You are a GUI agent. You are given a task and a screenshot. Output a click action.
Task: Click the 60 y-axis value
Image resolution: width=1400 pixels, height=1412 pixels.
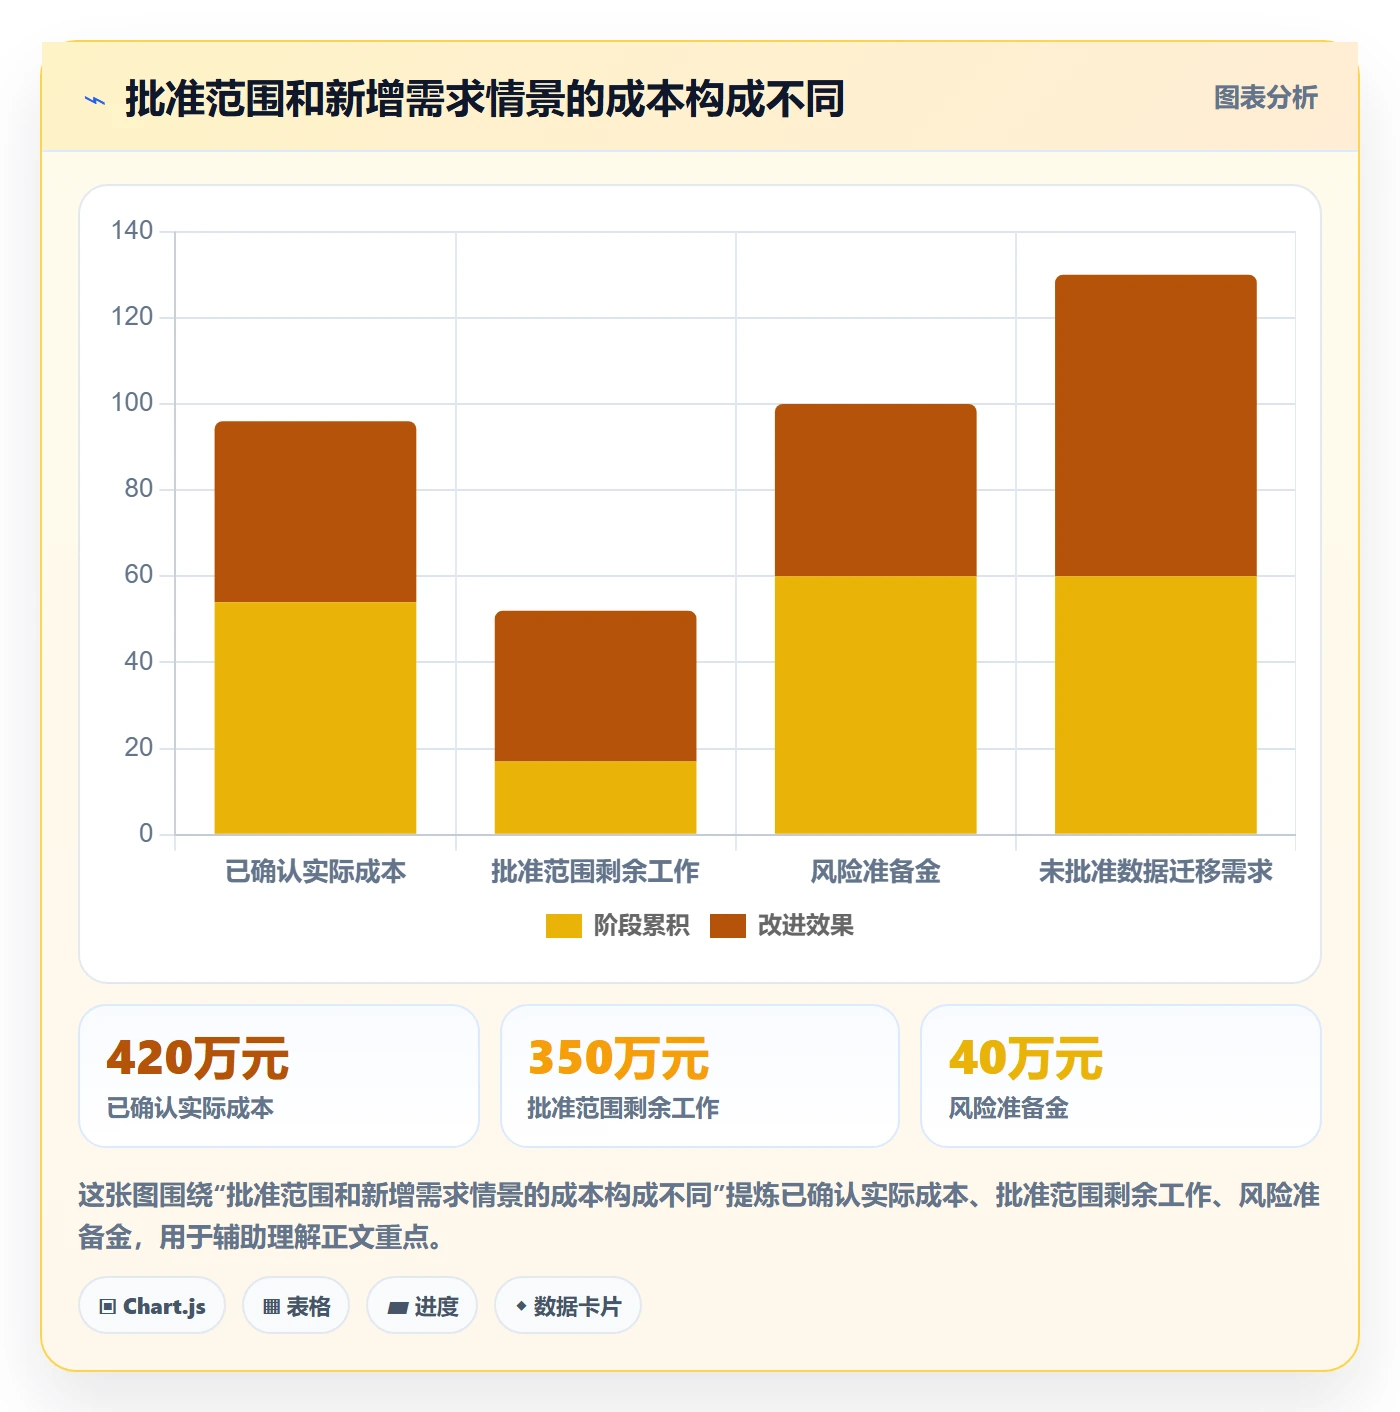(138, 575)
